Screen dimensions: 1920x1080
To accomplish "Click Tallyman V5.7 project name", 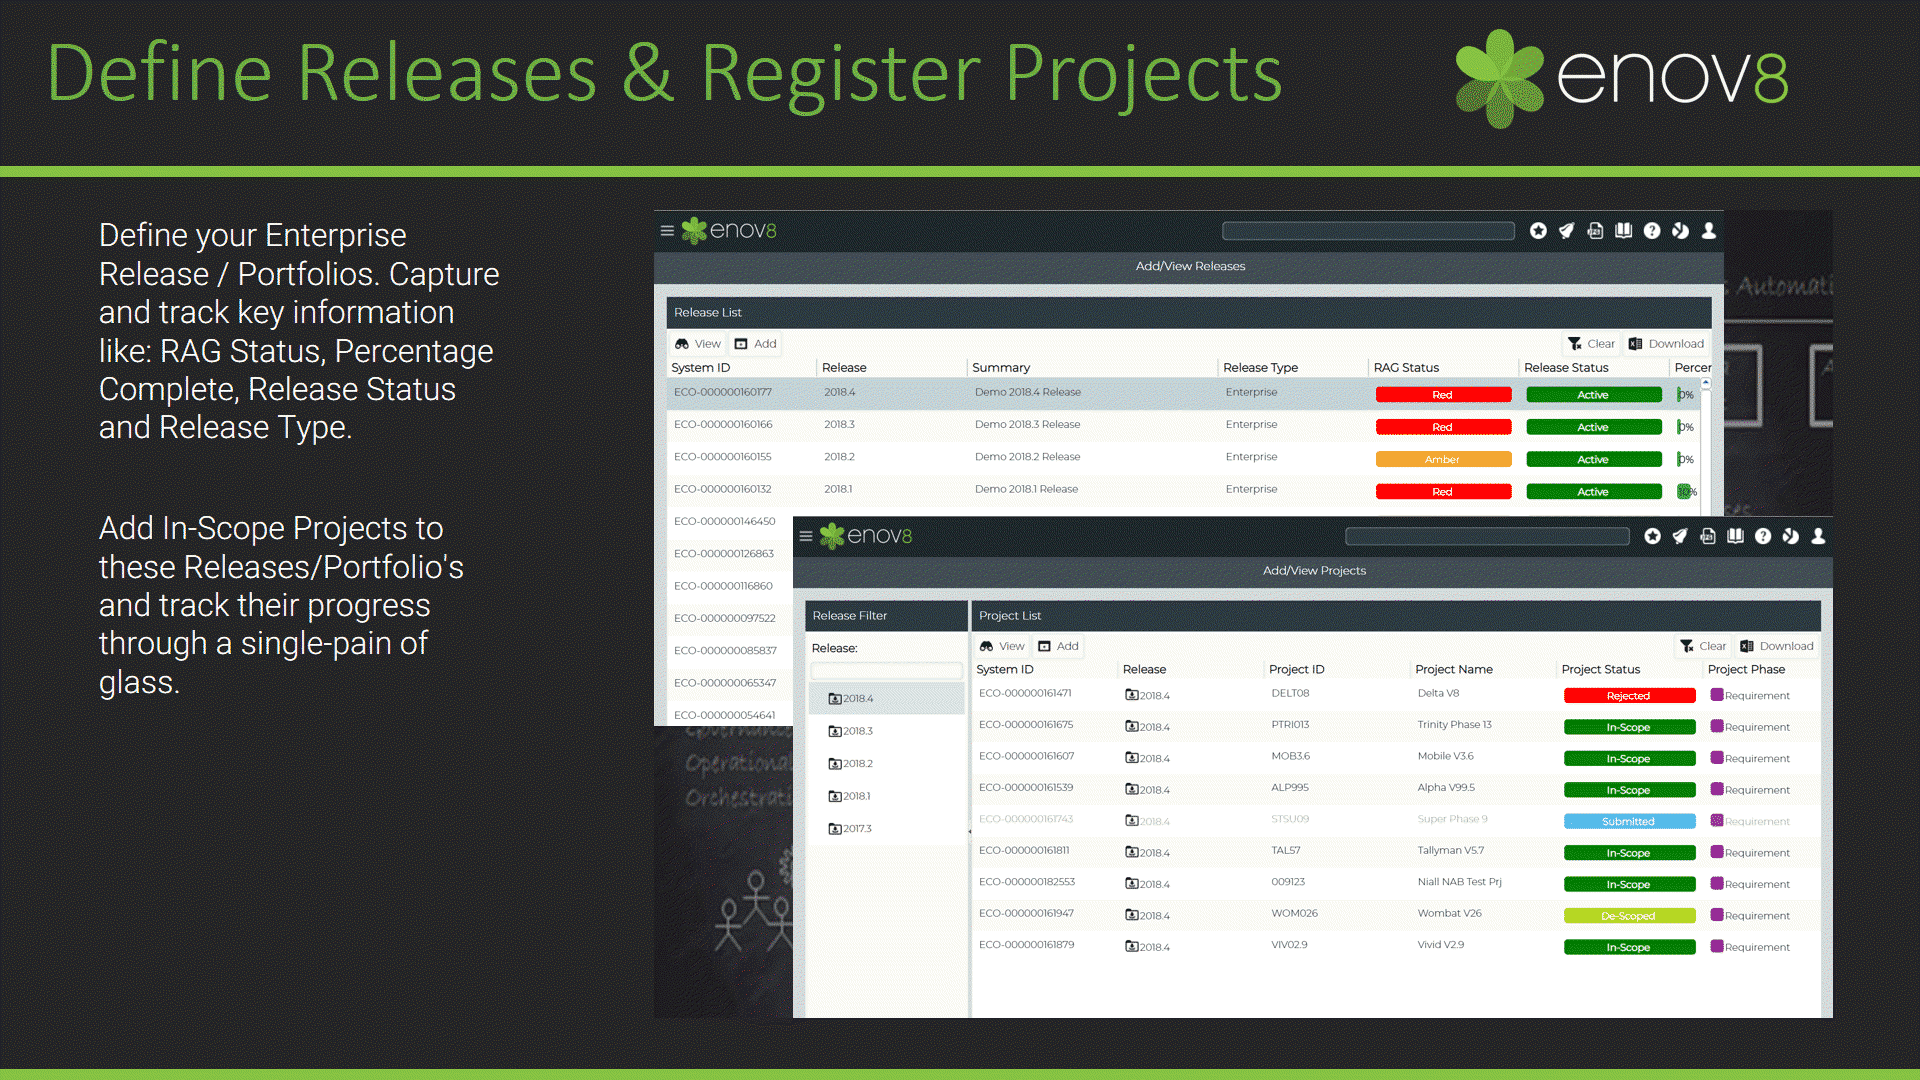I will pos(1450,851).
